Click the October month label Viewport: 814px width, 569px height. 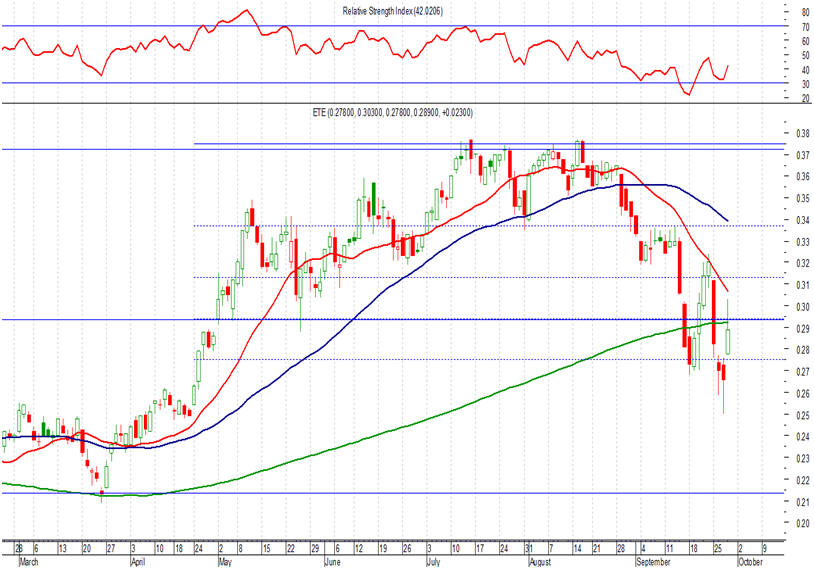[x=751, y=562]
